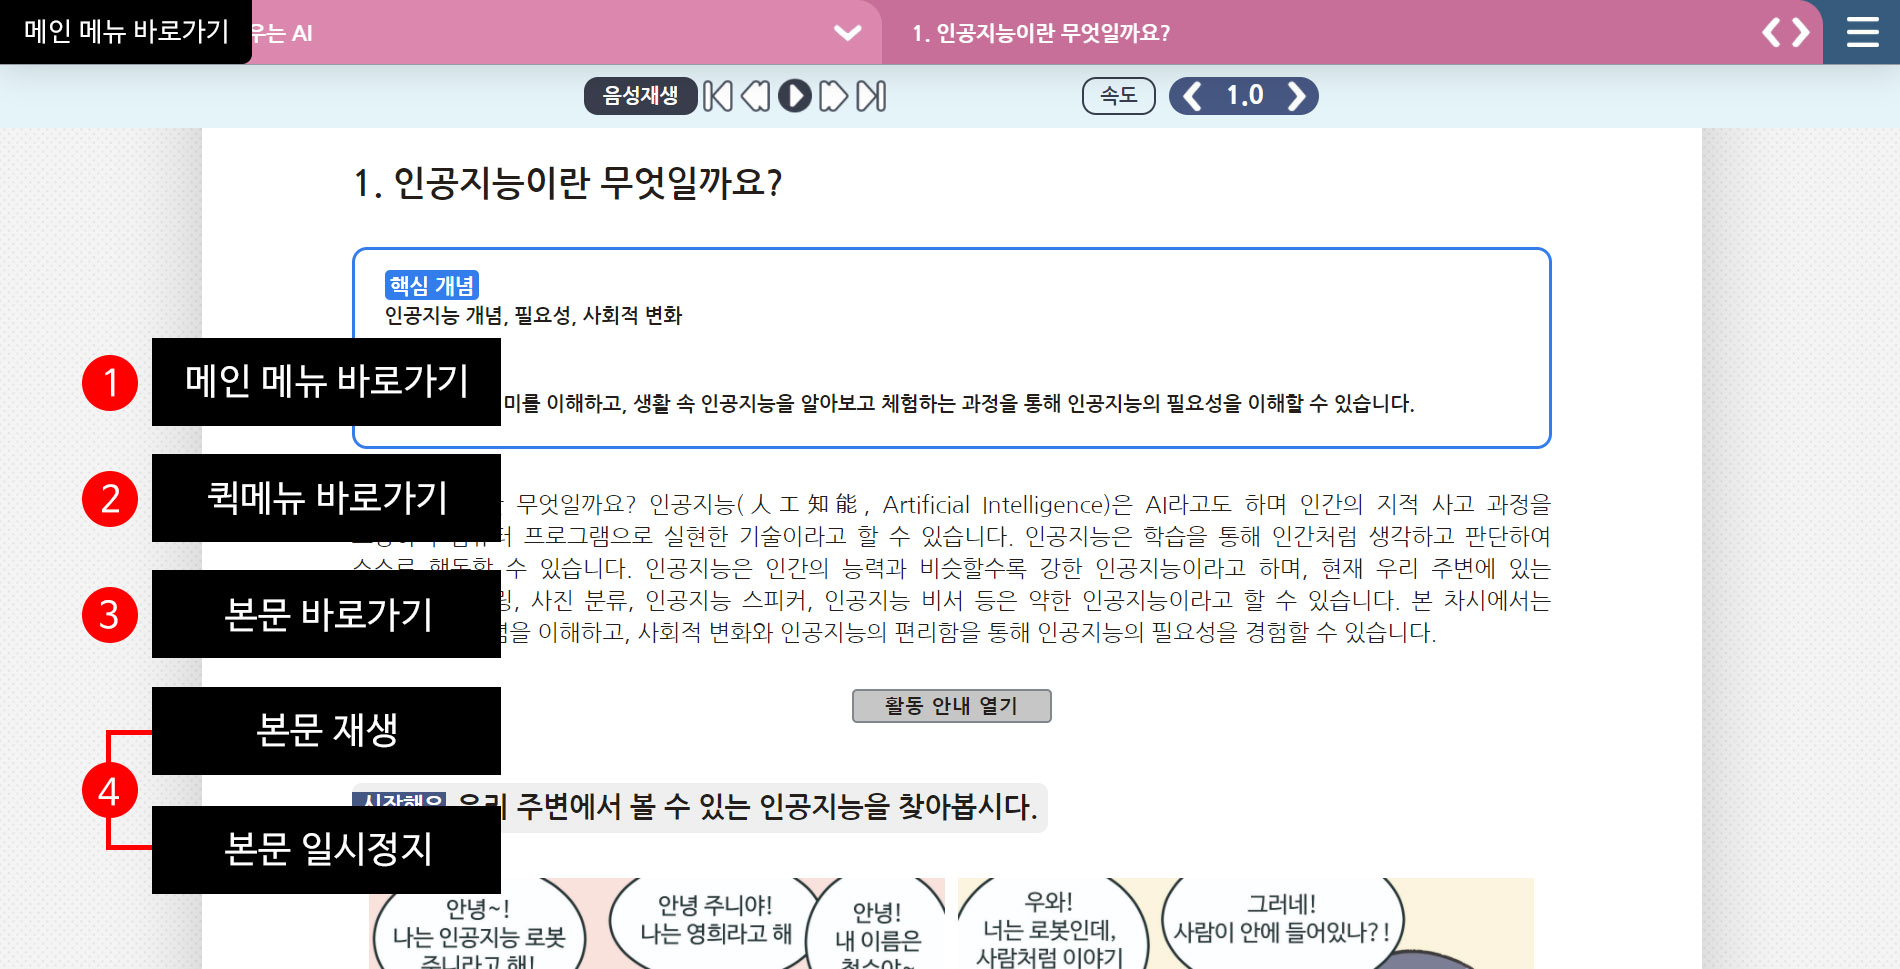Skip to the last sentence in audio playback

(x=872, y=96)
